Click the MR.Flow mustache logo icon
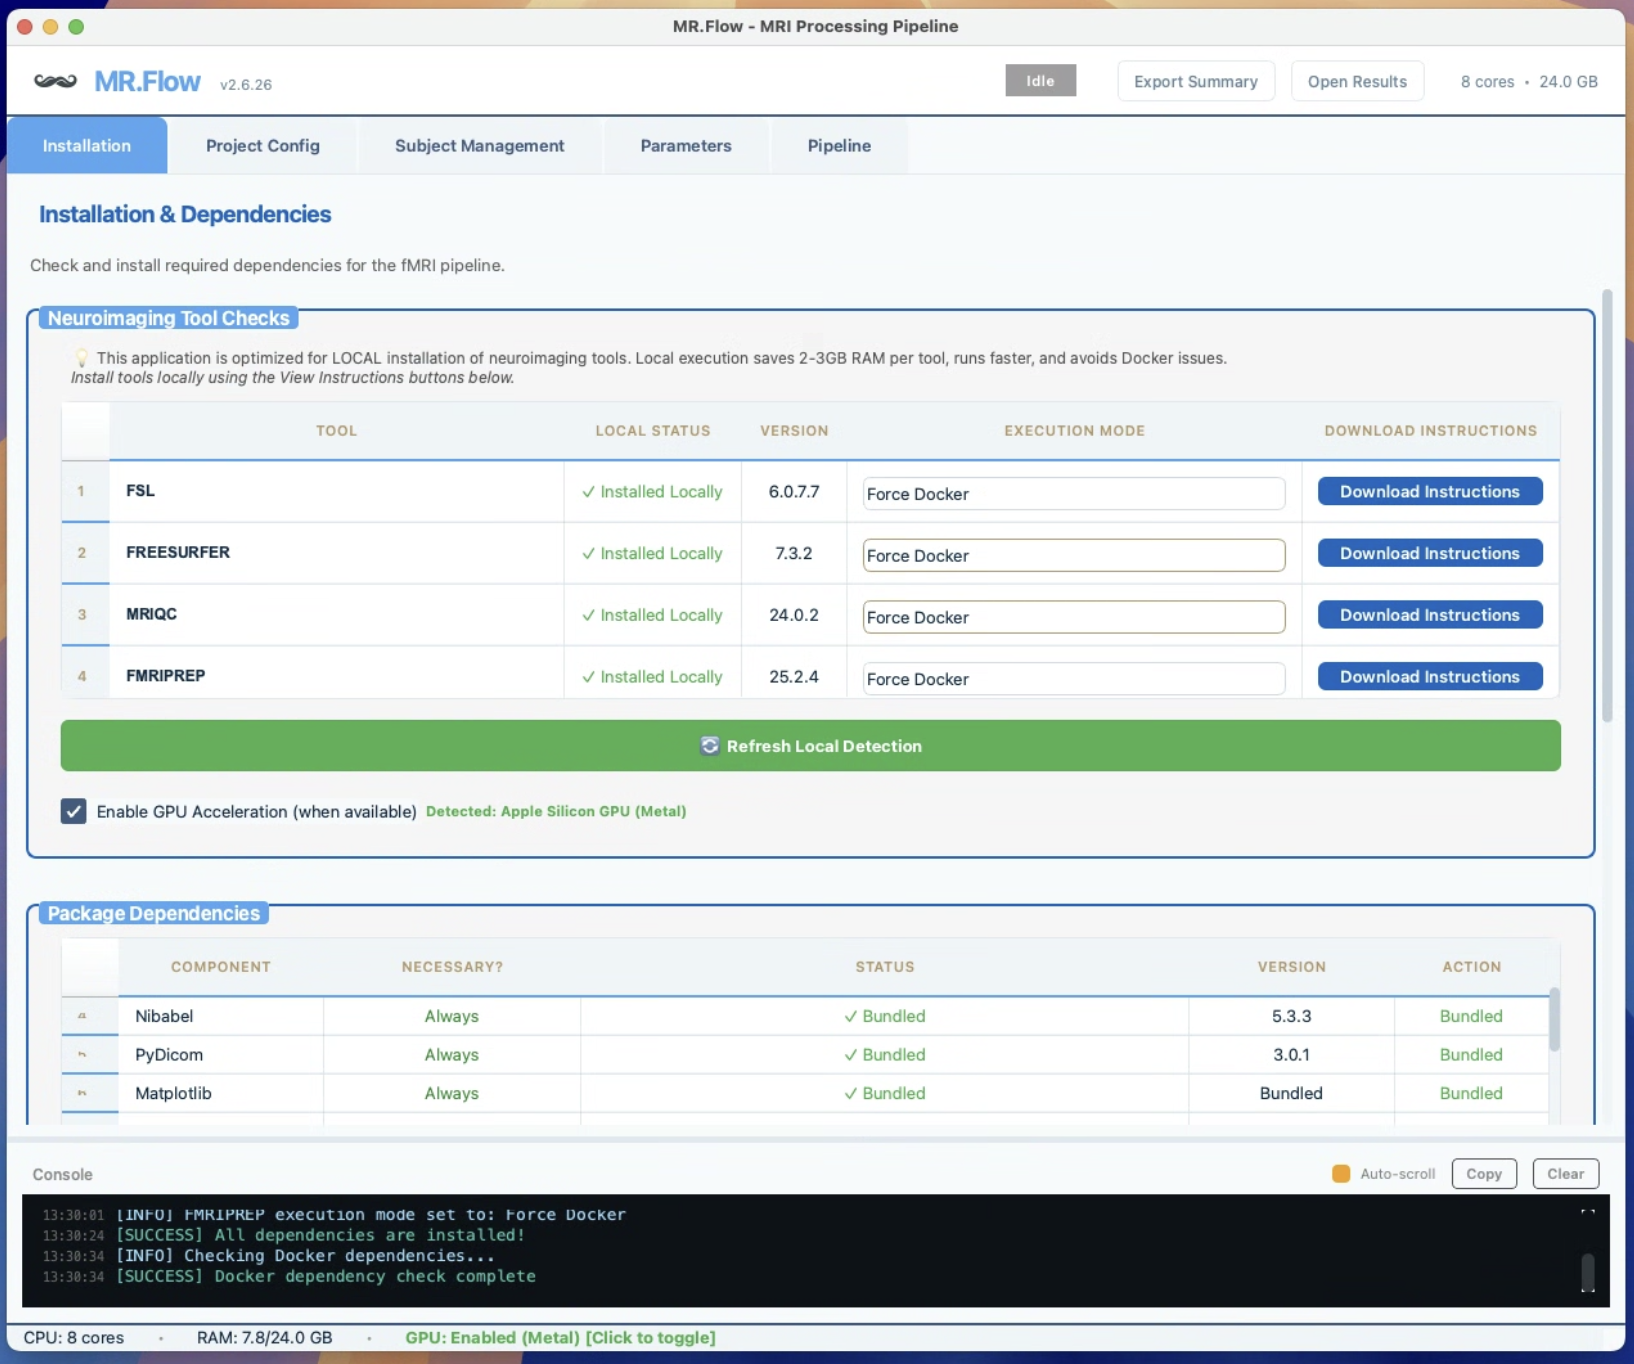Image resolution: width=1634 pixels, height=1364 pixels. click(x=55, y=80)
